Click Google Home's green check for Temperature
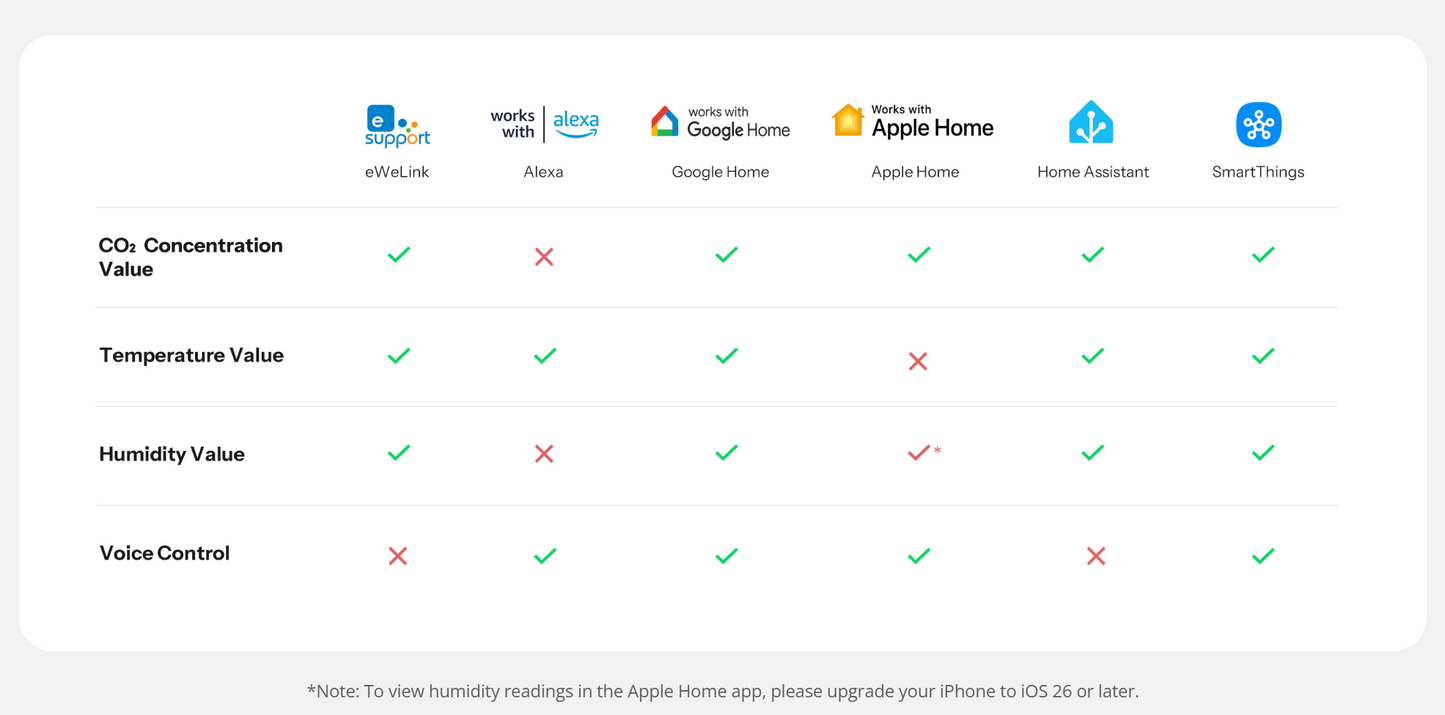Screen dimensions: 1445x715 click(x=727, y=355)
